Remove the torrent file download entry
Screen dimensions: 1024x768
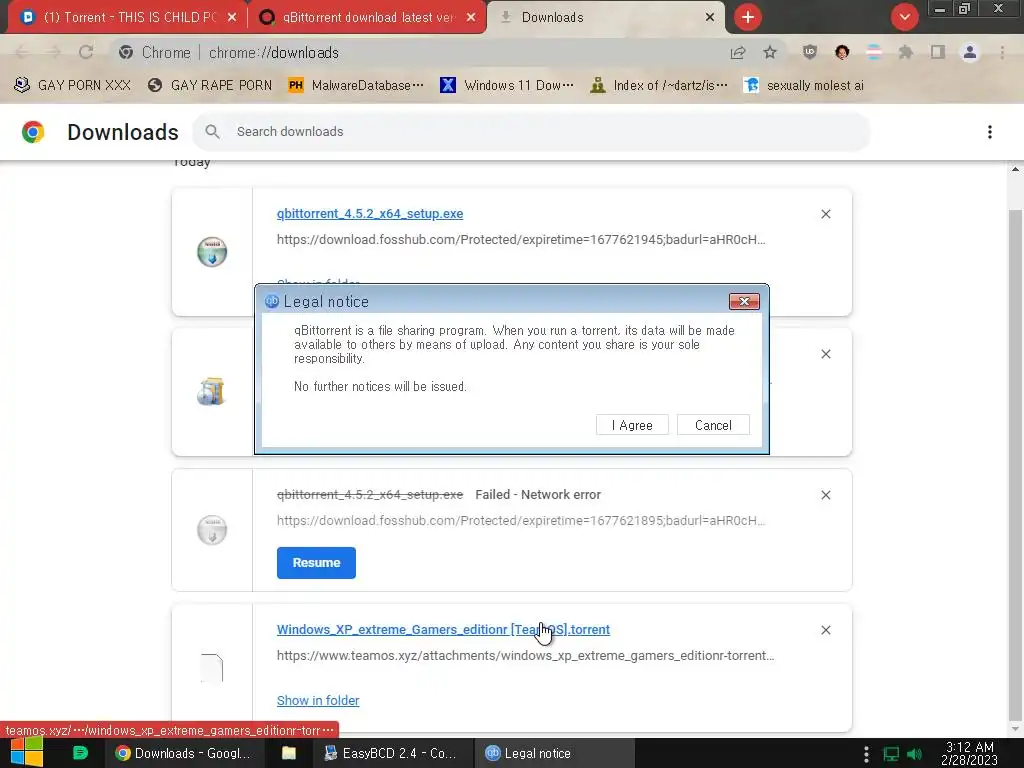coord(825,630)
